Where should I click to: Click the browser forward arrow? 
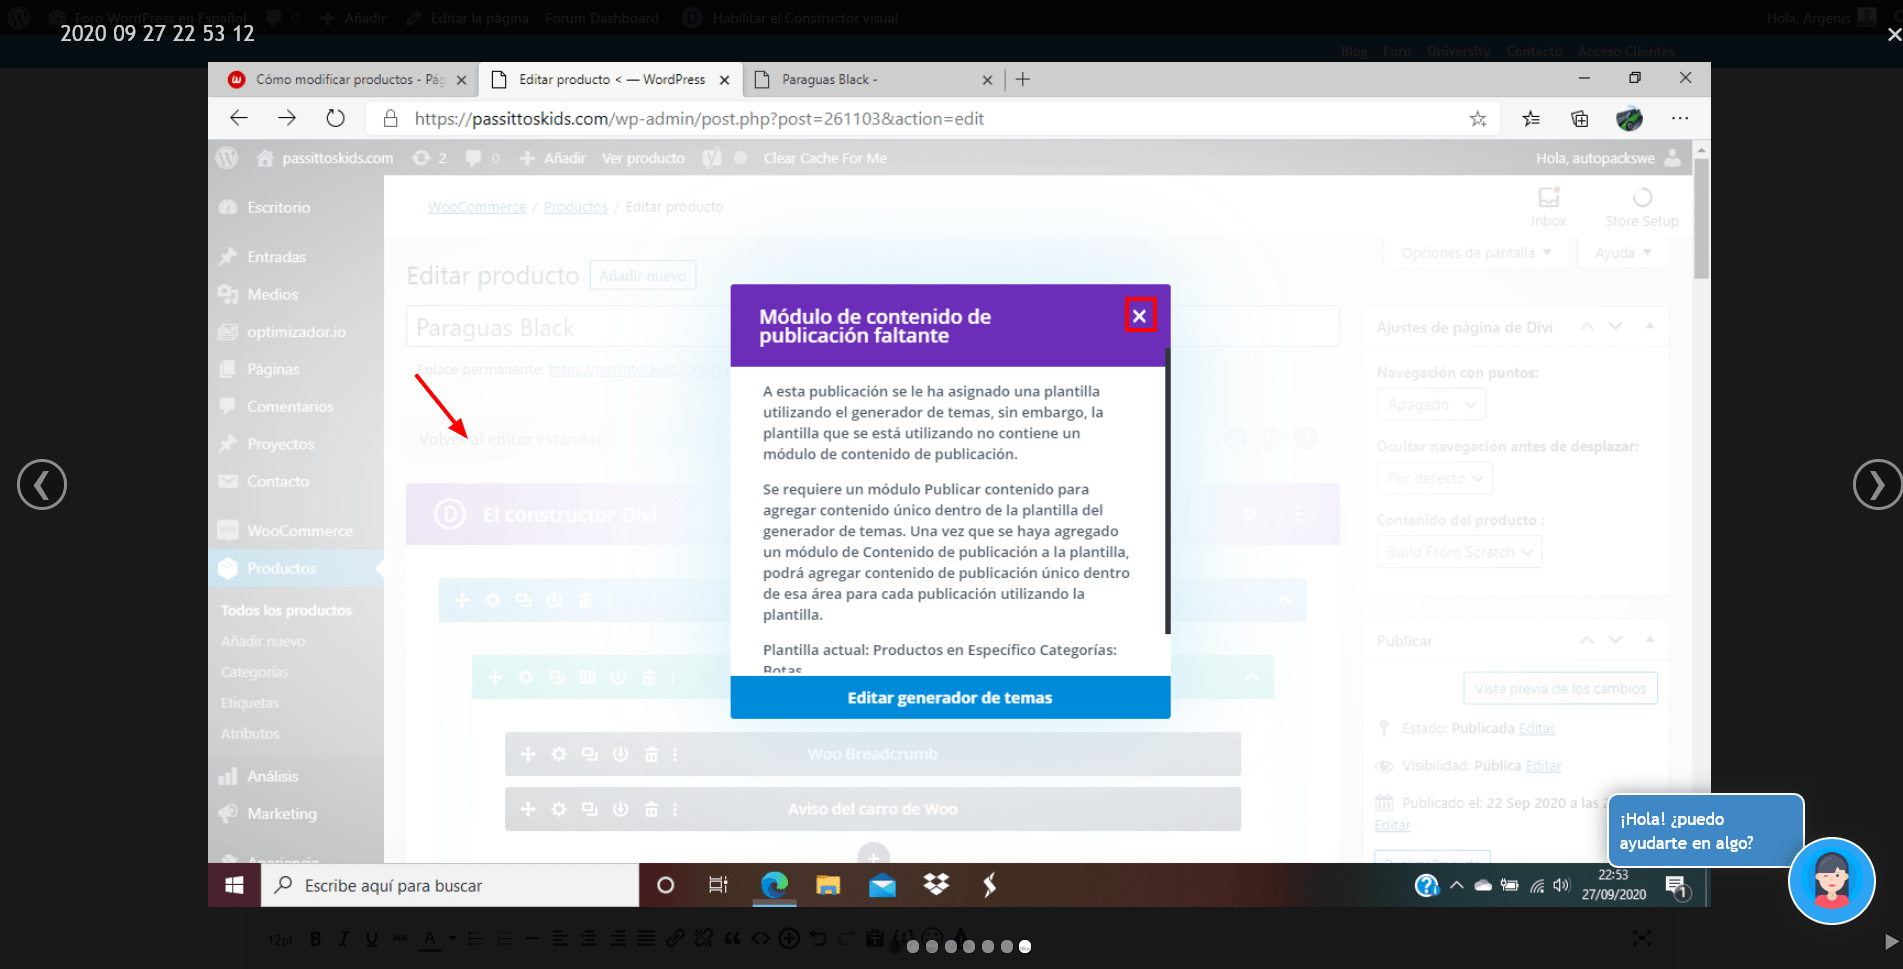(287, 119)
